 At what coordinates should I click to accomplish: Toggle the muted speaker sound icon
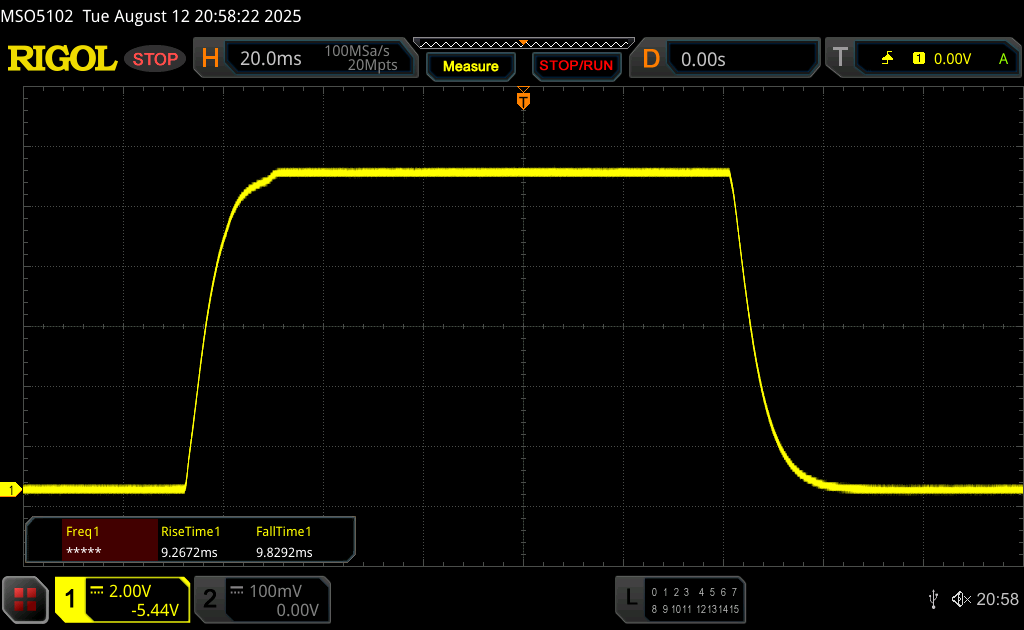click(x=961, y=599)
